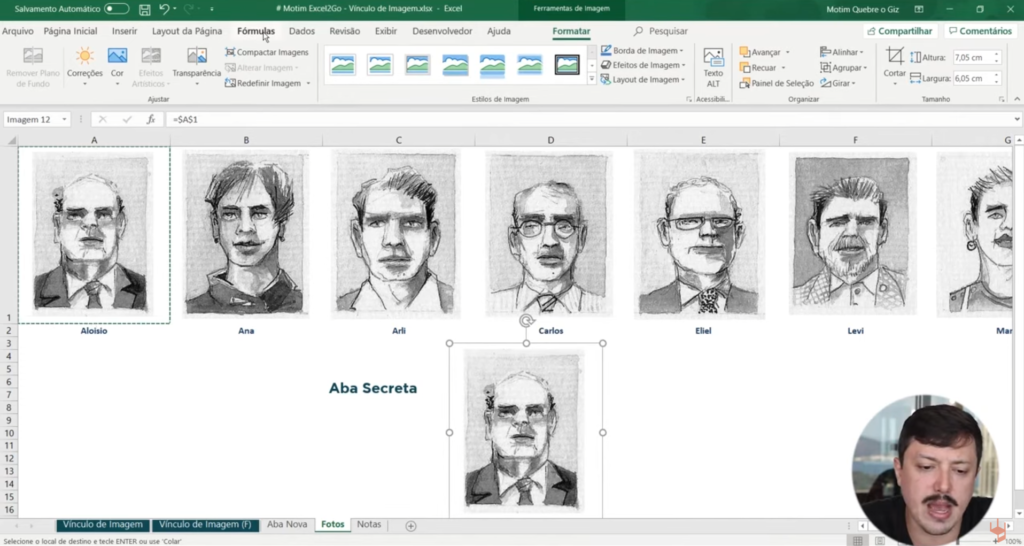
Task: Open the Transparência options
Action: tap(197, 67)
